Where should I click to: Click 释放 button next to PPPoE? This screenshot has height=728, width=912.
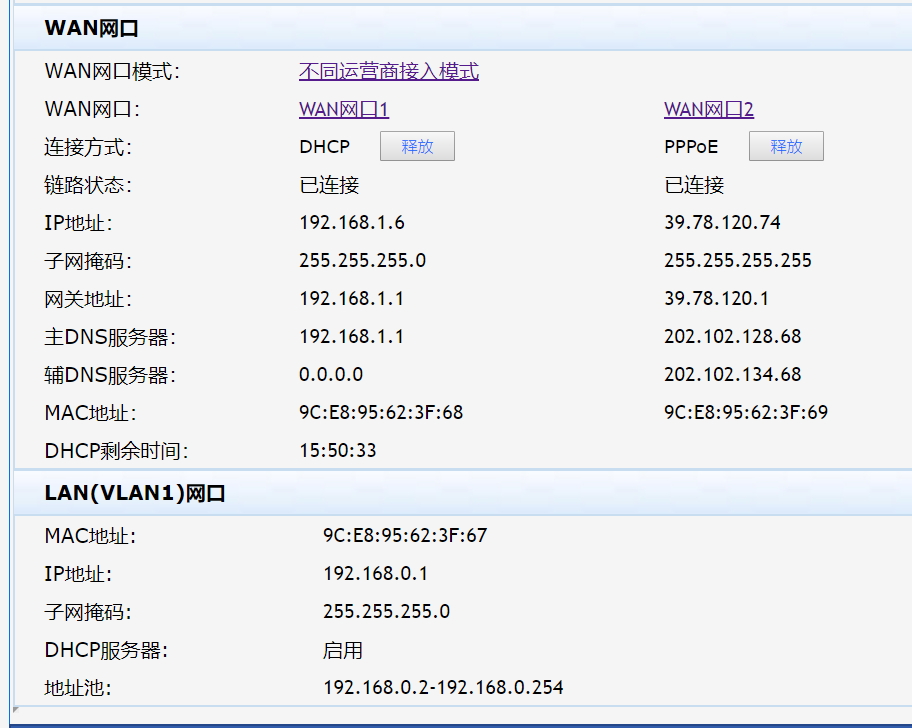[786, 147]
